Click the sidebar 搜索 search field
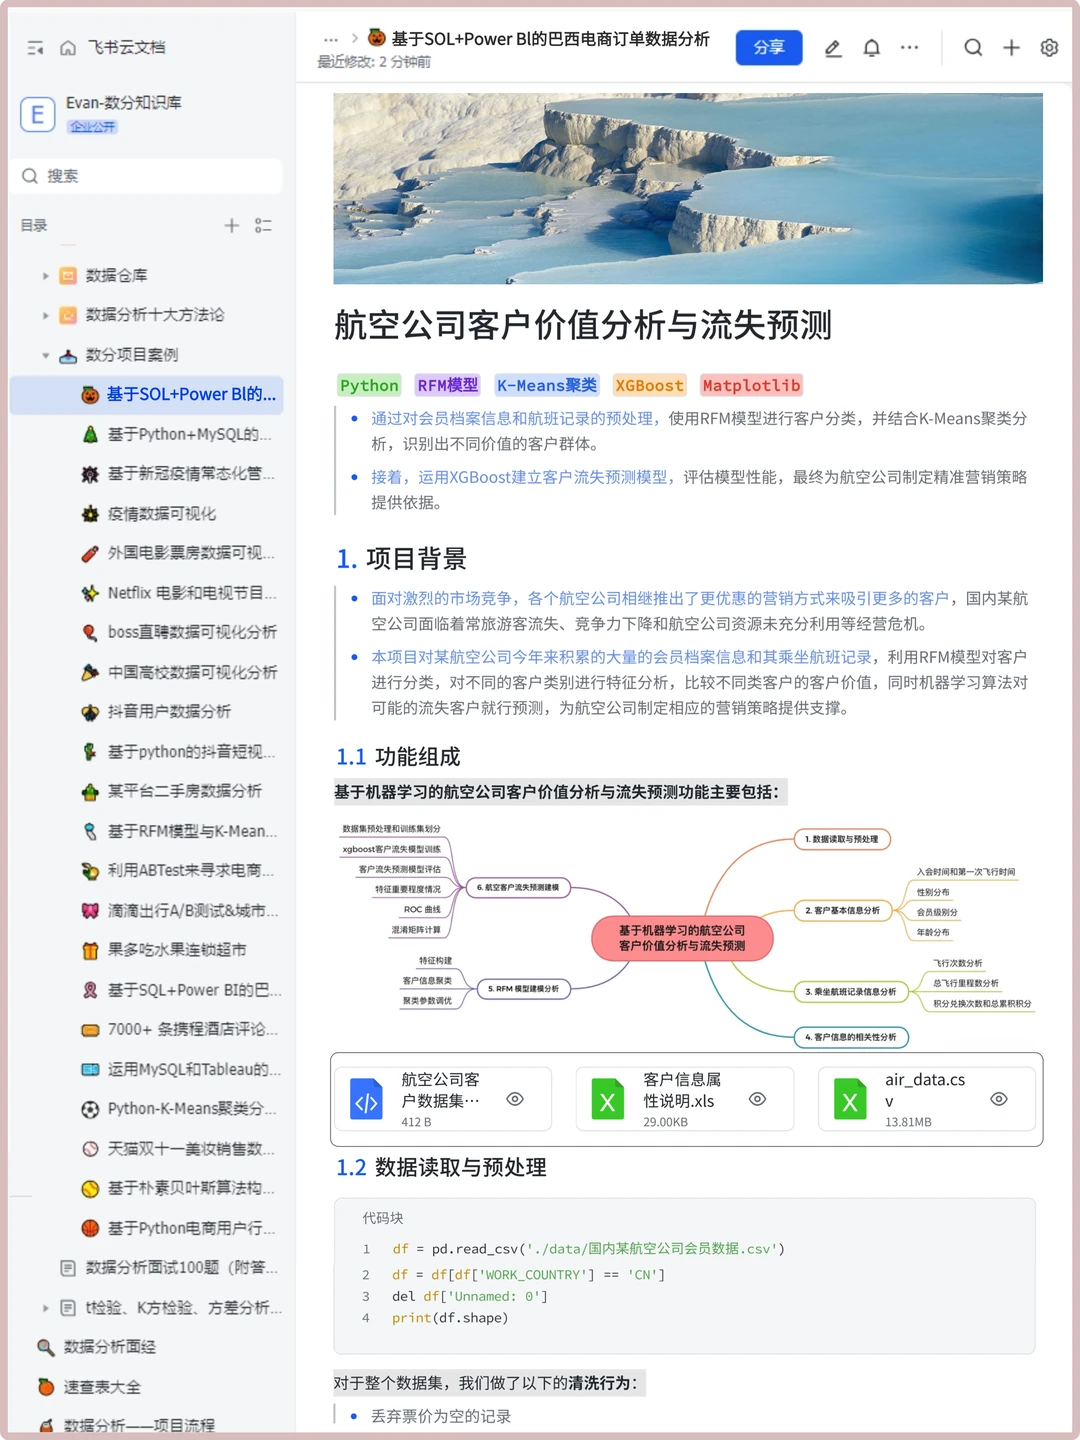 [146, 176]
